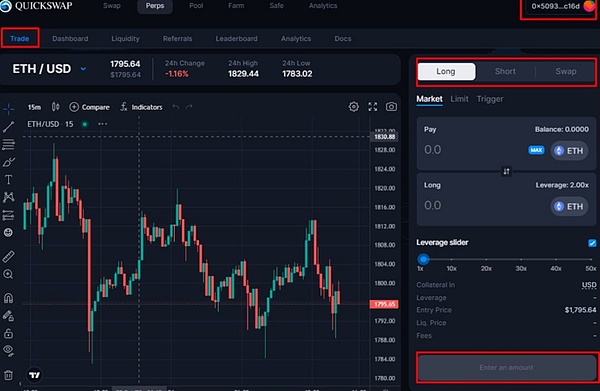Switch to the Short tab
This screenshot has width=600, height=391.
pyautogui.click(x=505, y=72)
